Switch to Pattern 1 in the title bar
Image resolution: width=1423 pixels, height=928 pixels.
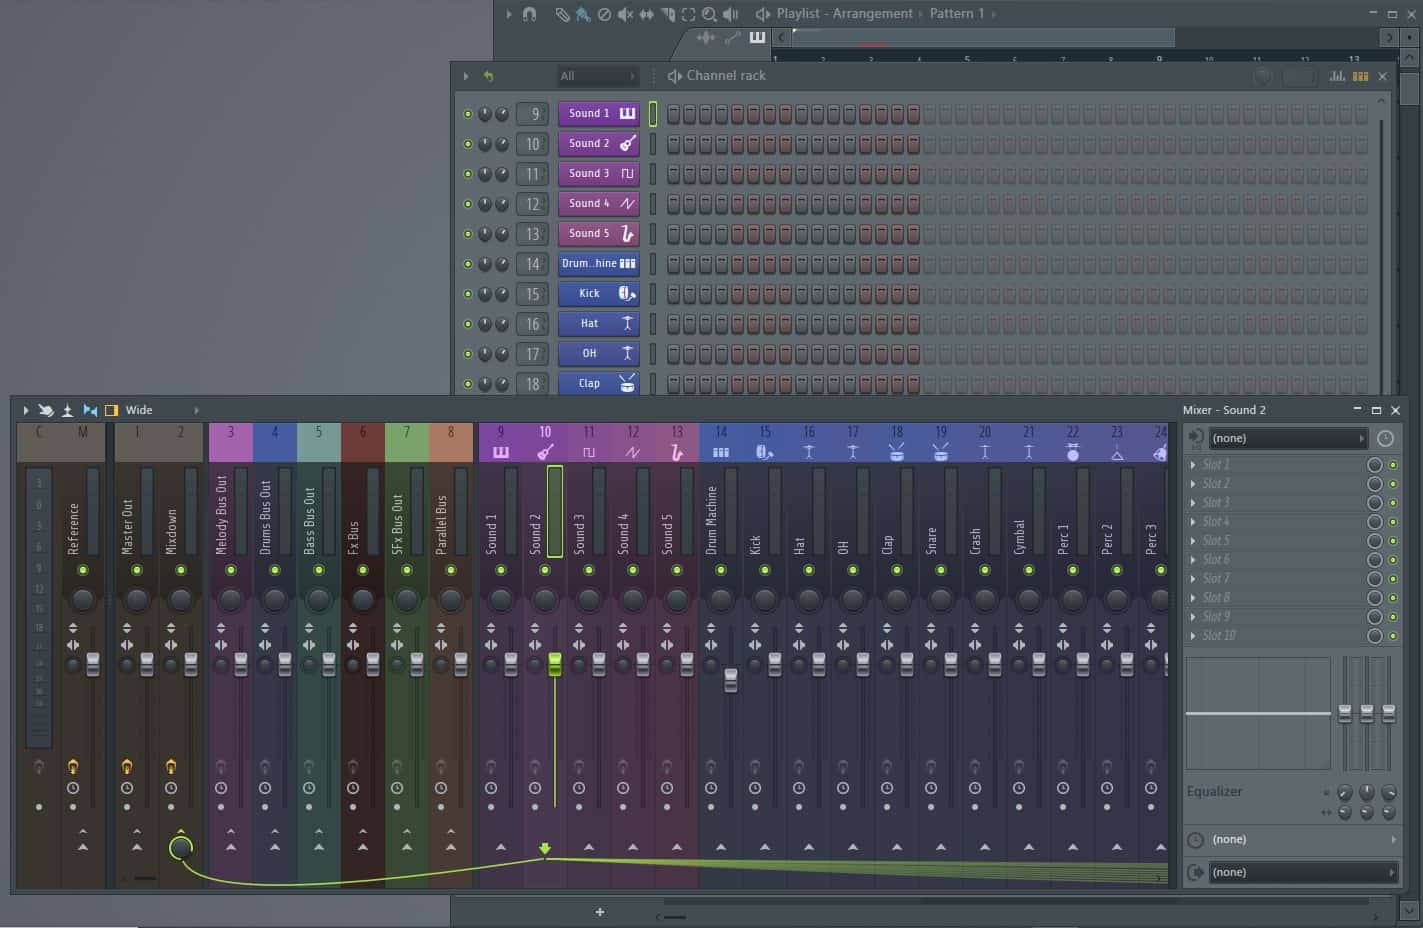954,13
